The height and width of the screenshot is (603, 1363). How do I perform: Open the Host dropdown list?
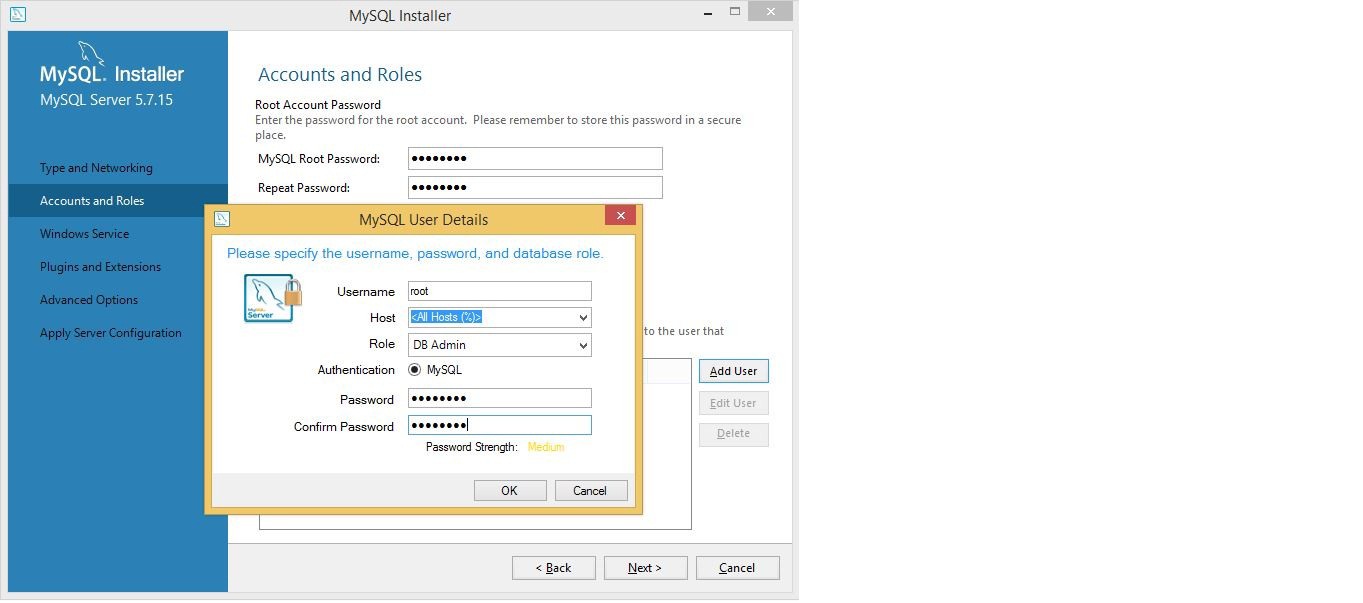583,318
